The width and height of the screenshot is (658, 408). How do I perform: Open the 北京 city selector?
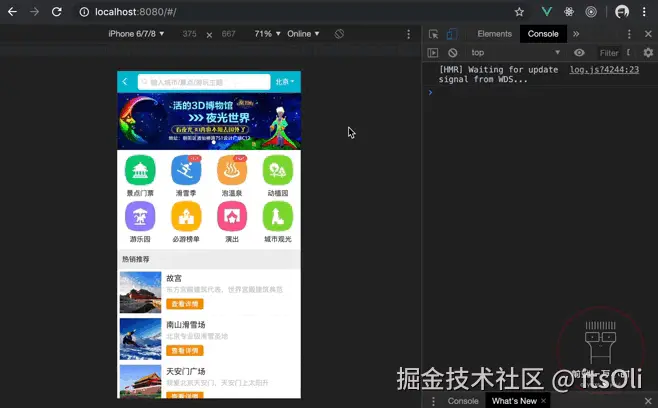pos(285,82)
